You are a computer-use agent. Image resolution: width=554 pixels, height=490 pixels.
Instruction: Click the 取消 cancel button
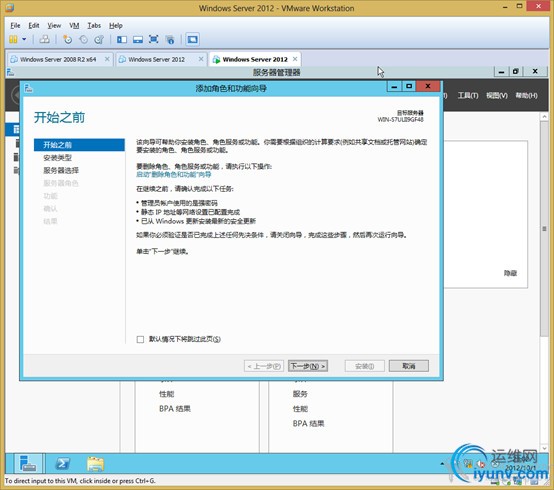409,366
